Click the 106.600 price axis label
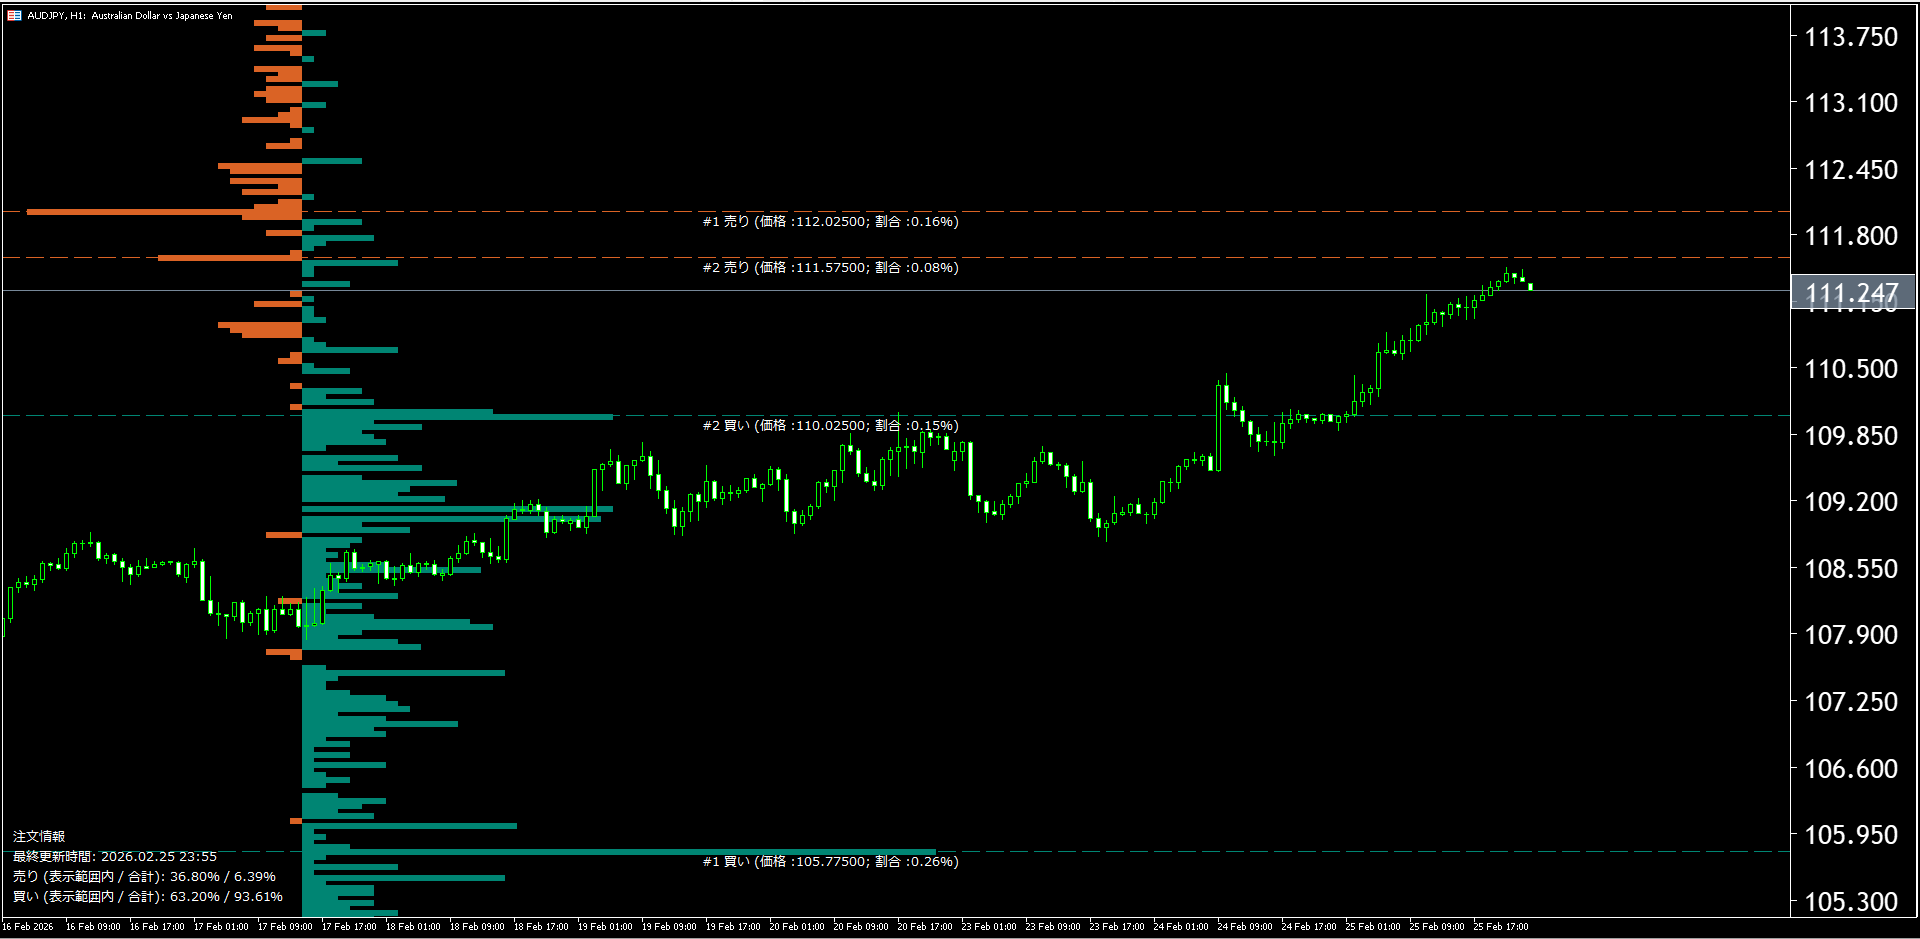This screenshot has height=939, width=1920. 1850,769
